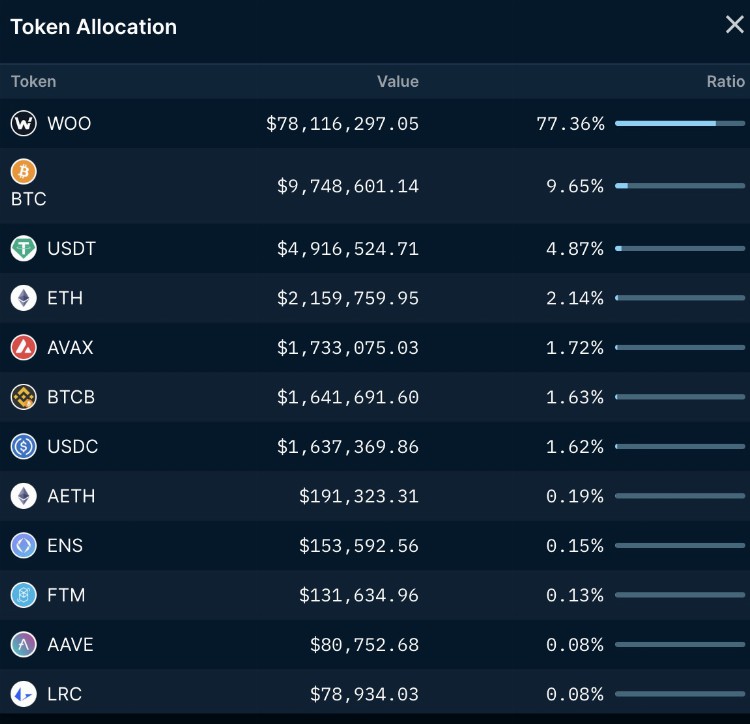Sort by the Value column header
Screen dimensions: 750x724
pyautogui.click(x=397, y=82)
